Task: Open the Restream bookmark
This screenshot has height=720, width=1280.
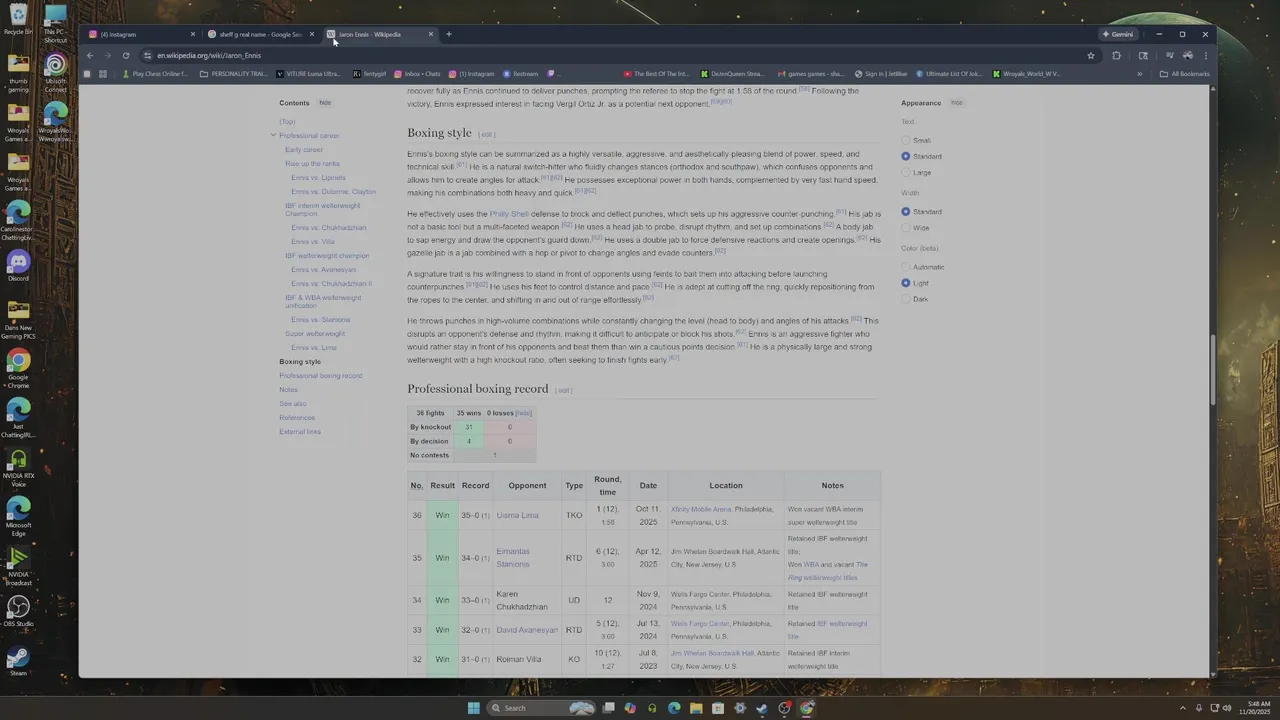Action: [520, 74]
